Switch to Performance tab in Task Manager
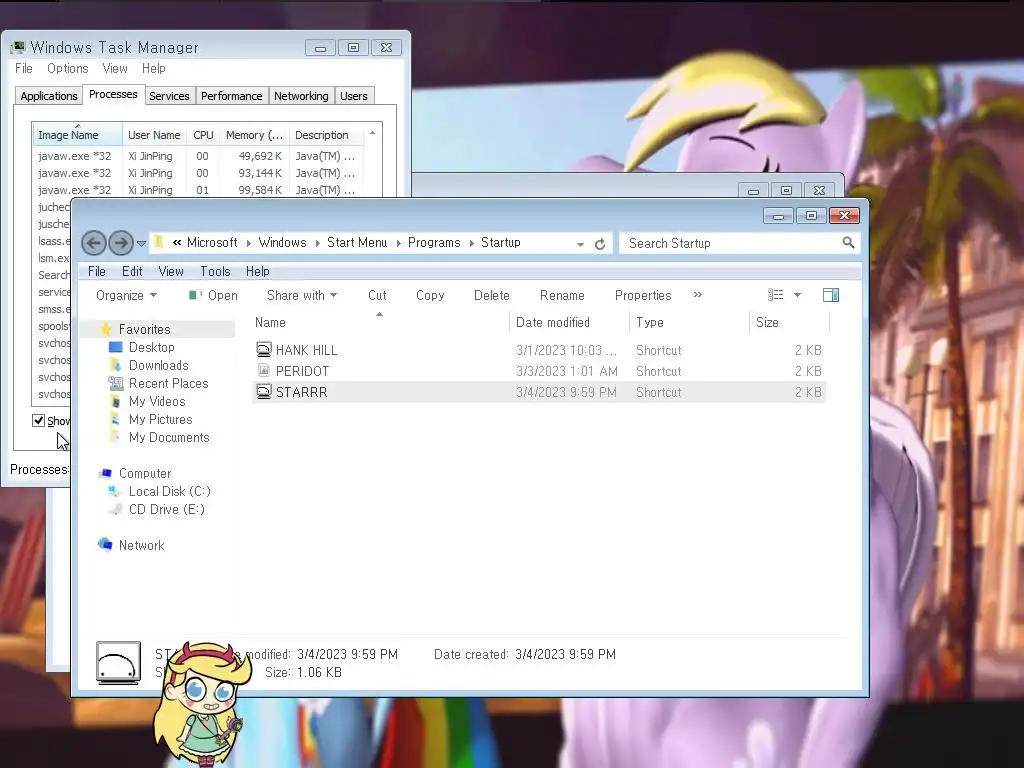Screen dimensions: 1024x768 pyautogui.click(x=231, y=96)
